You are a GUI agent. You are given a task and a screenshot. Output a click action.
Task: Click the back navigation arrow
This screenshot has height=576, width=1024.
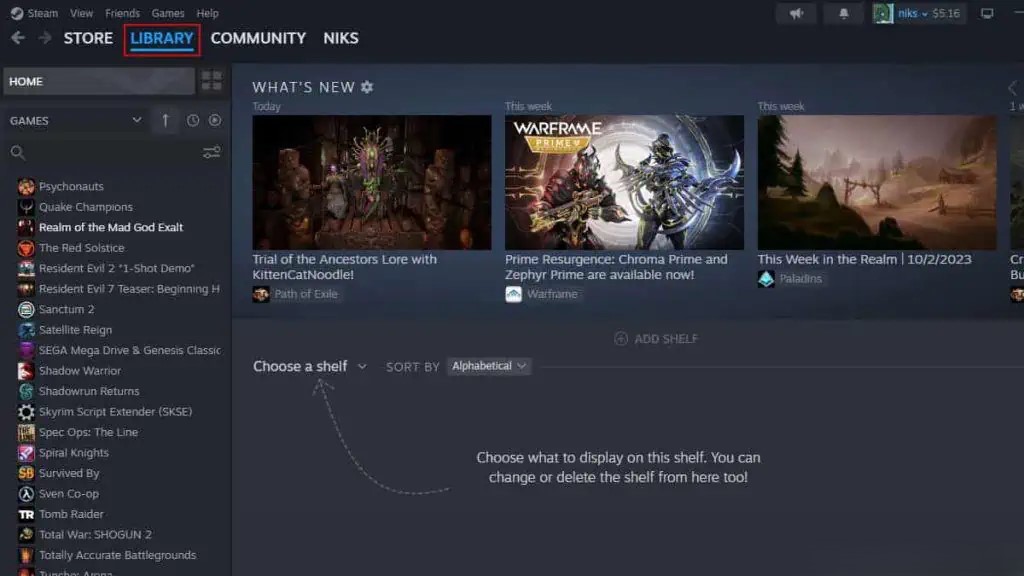pos(18,38)
